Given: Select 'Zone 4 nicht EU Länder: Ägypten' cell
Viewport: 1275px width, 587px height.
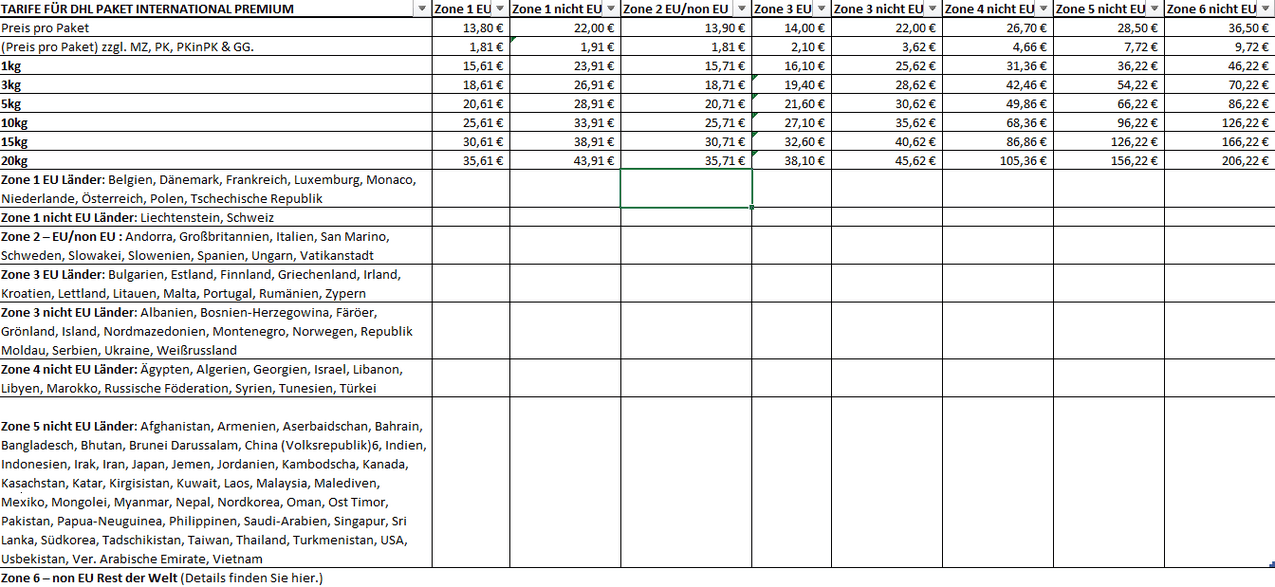Looking at the screenshot, I should tap(216, 378).
